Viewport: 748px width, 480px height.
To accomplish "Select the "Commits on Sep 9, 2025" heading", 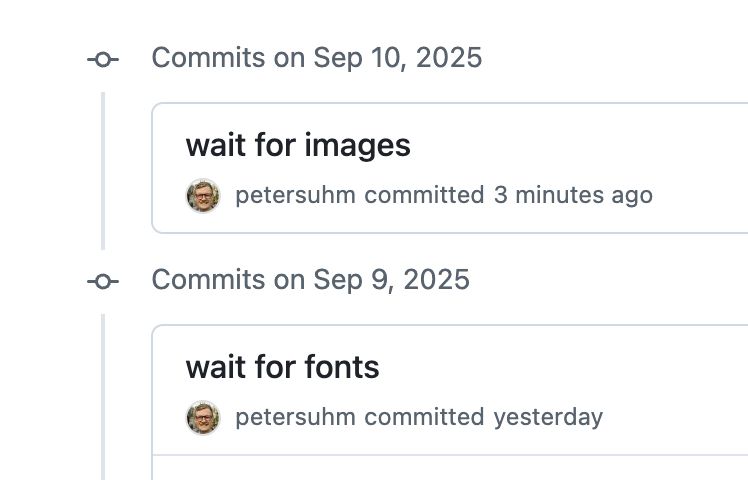I will coord(310,280).
